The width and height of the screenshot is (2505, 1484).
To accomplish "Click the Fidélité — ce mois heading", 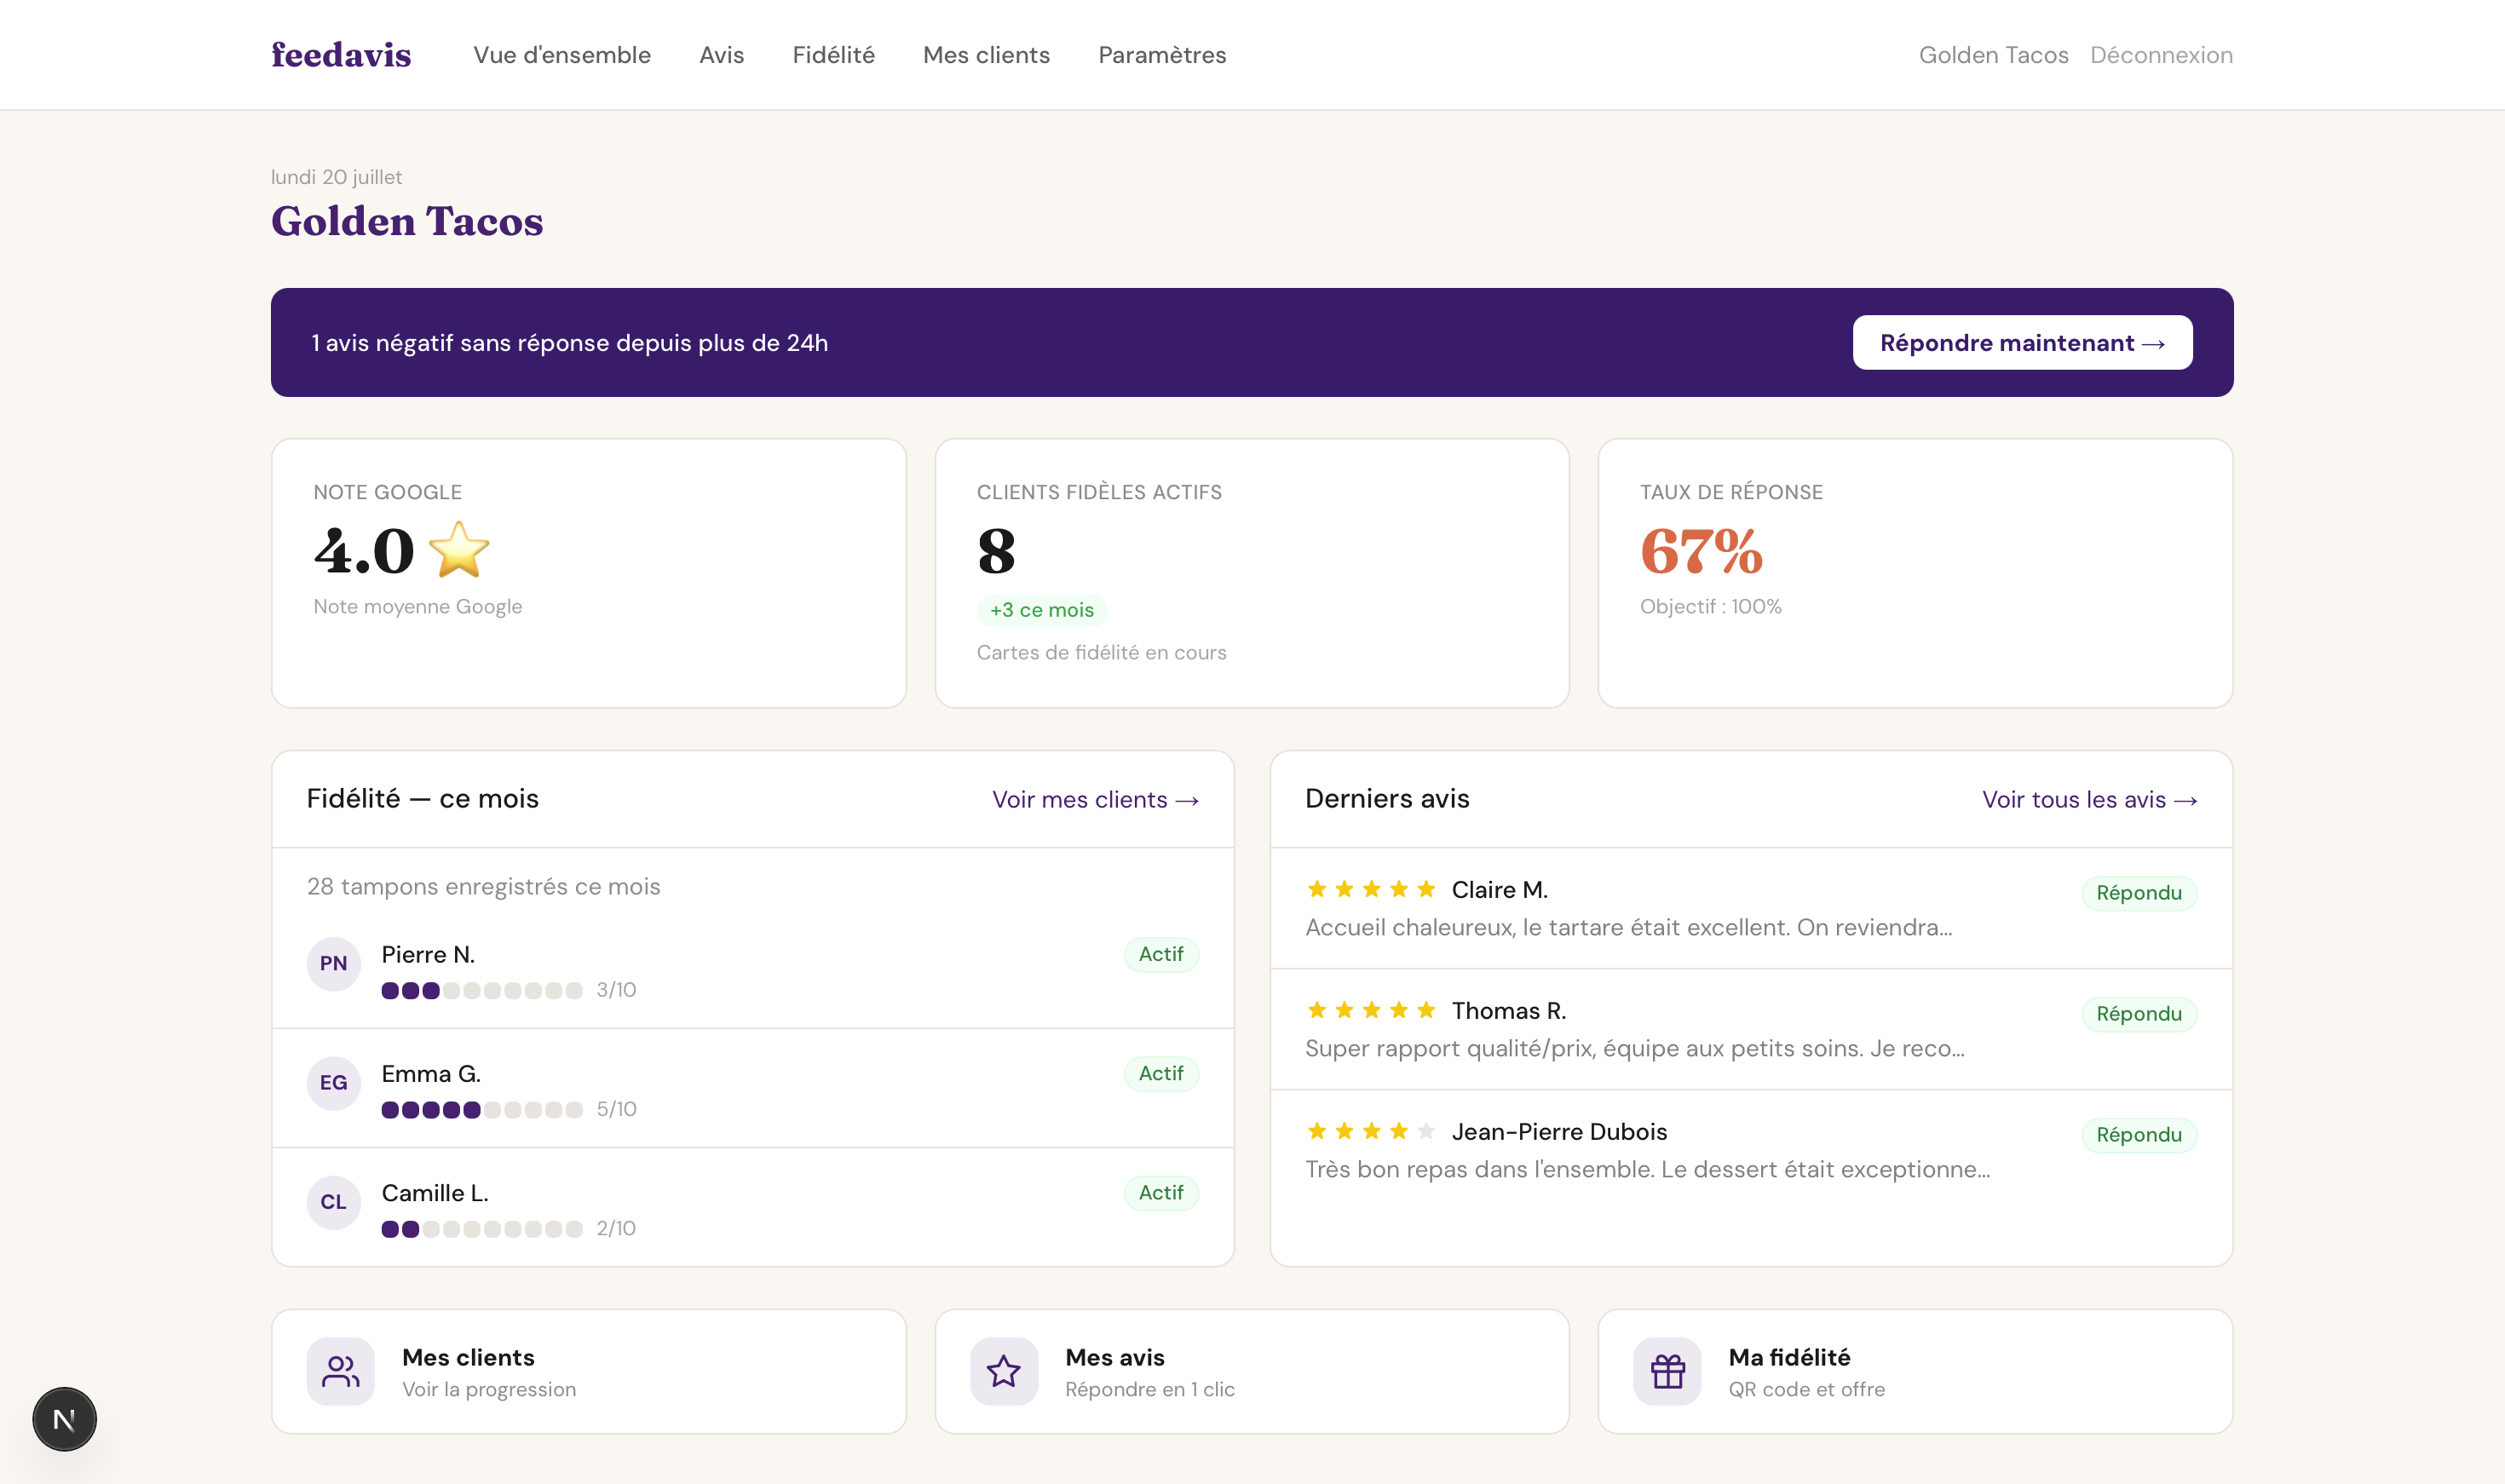I will 422,799.
